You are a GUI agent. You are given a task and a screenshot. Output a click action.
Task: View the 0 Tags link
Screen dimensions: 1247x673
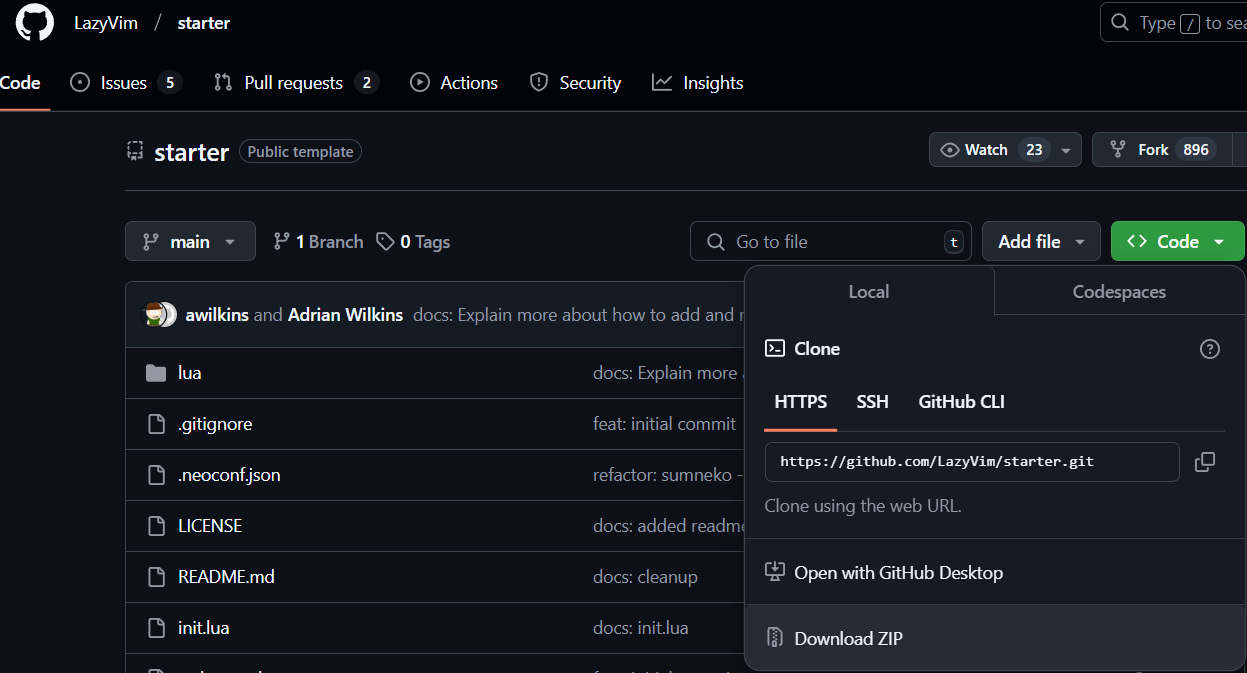[x=413, y=242]
